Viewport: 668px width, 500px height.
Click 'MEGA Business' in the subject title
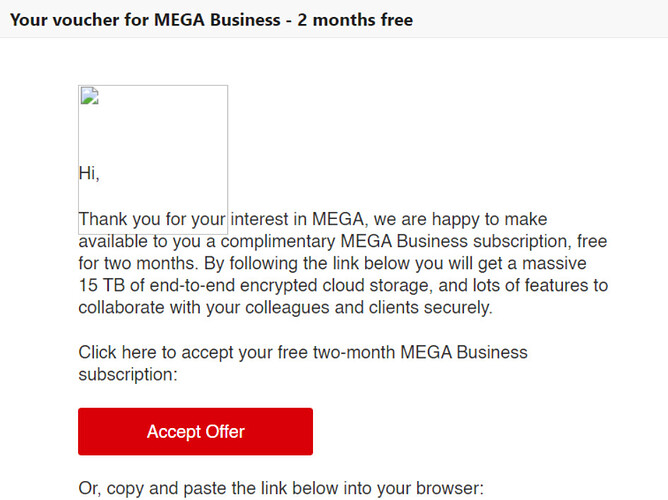(217, 20)
